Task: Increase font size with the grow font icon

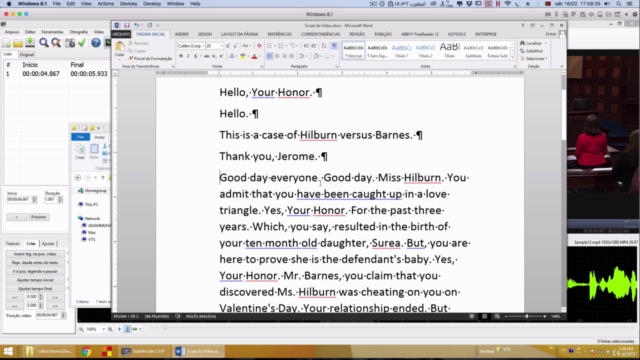Action: point(228,46)
